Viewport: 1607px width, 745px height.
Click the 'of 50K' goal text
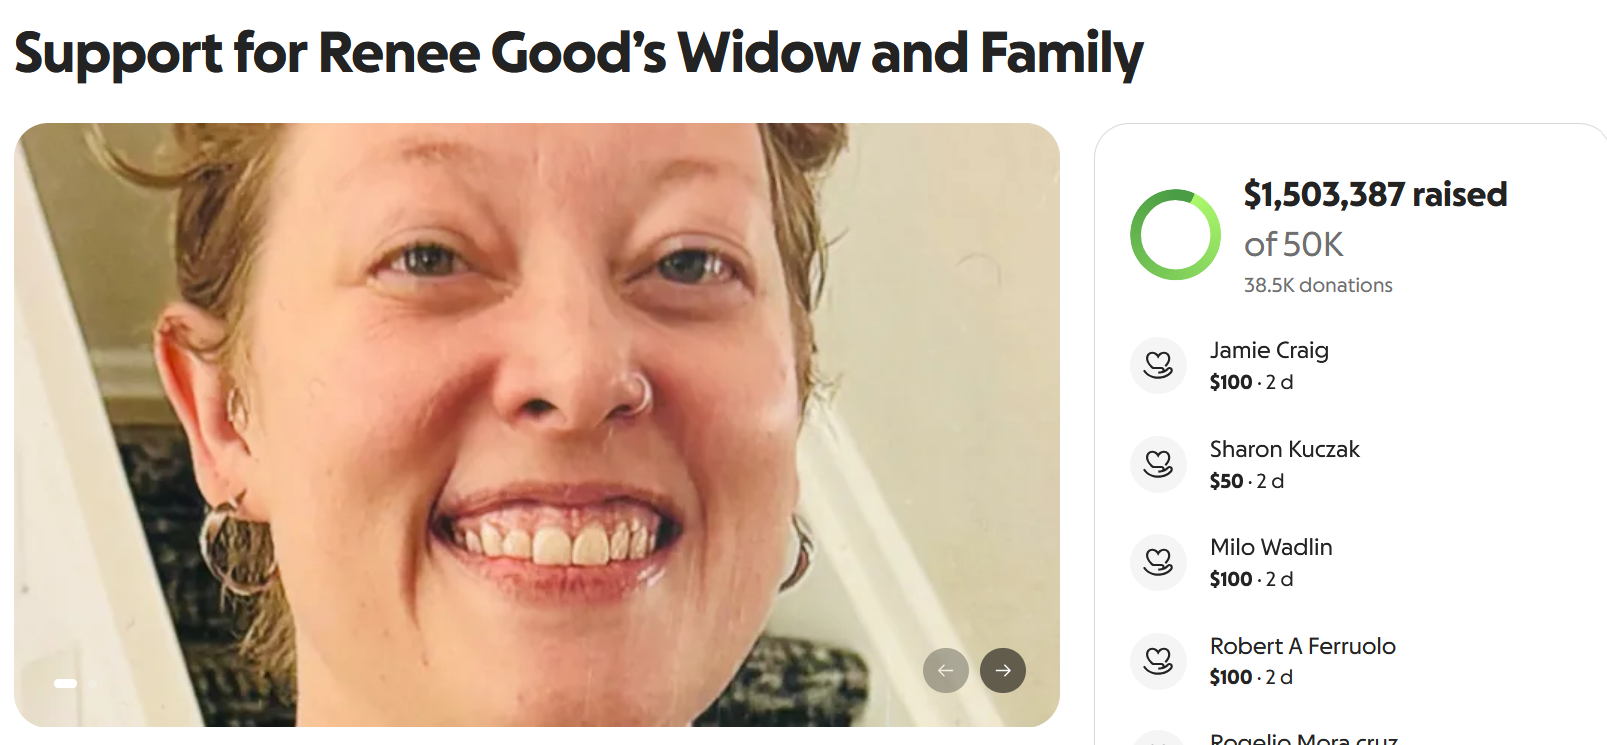tap(1293, 244)
